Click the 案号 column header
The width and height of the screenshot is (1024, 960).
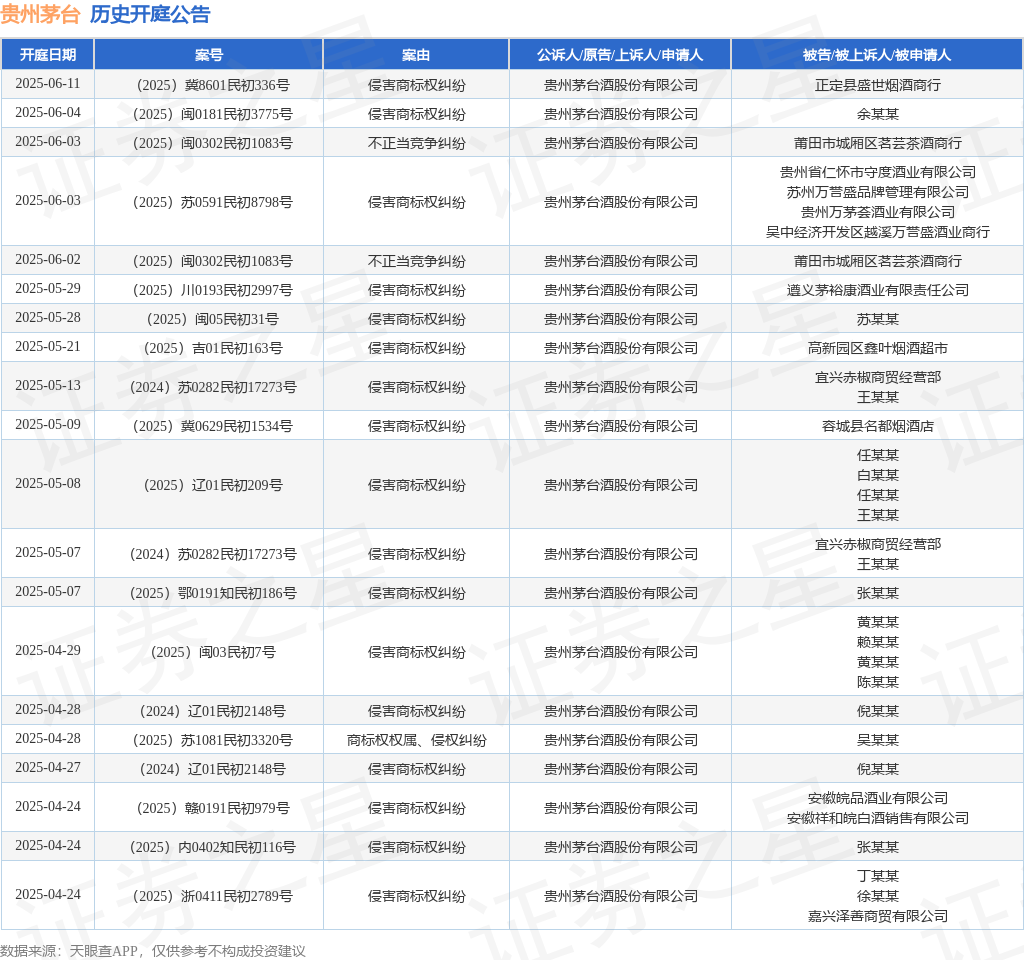coord(209,55)
